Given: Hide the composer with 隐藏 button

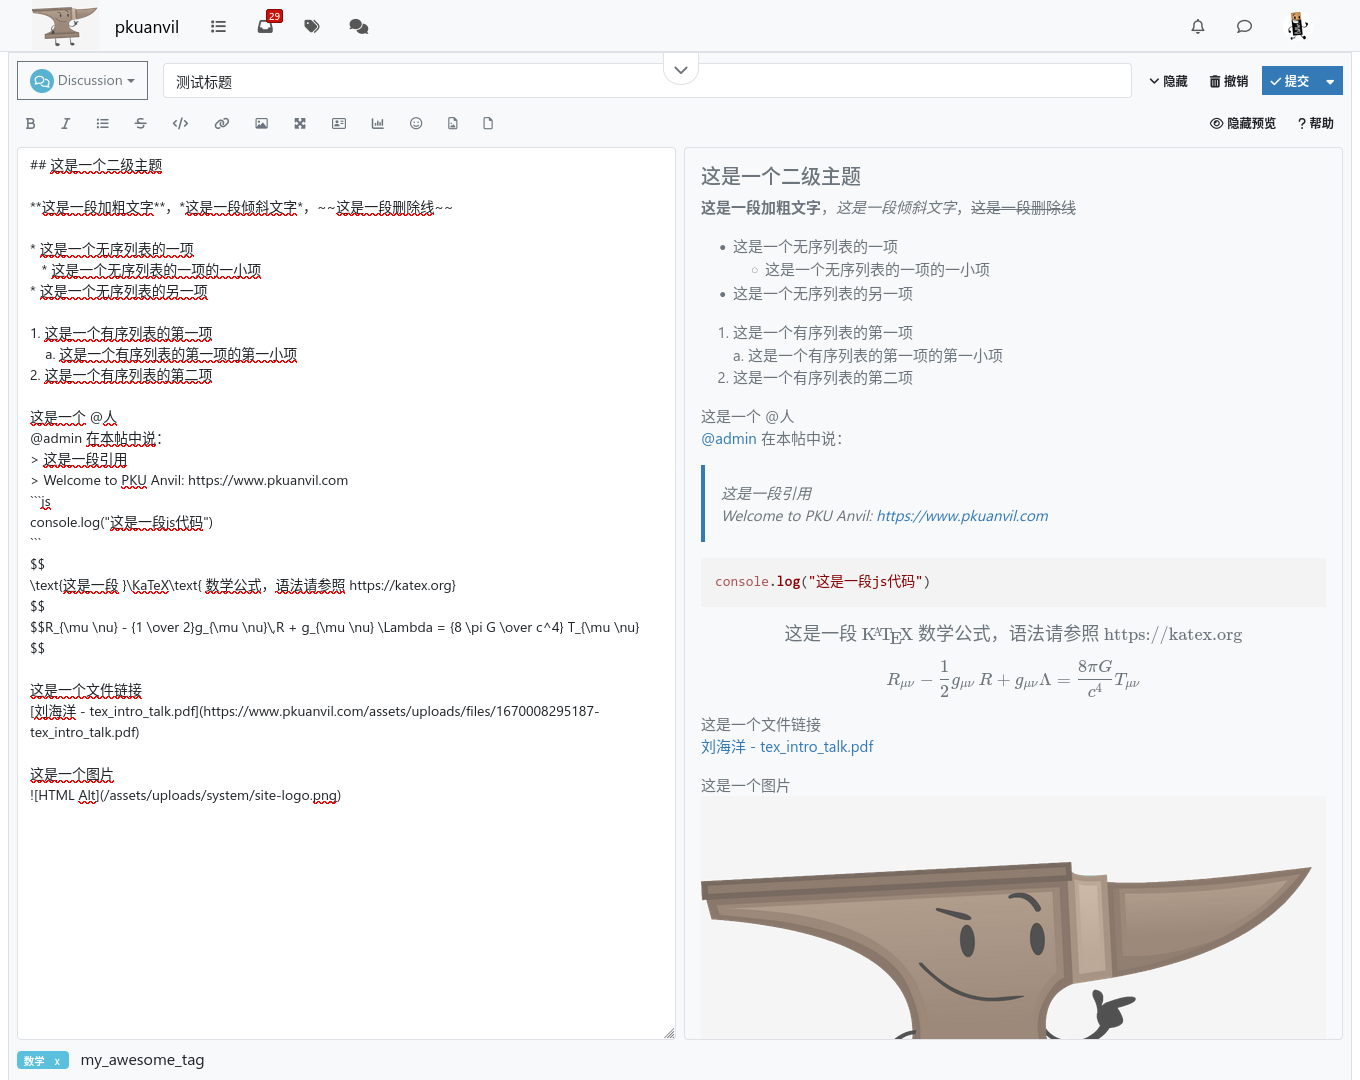Looking at the screenshot, I should [1168, 81].
